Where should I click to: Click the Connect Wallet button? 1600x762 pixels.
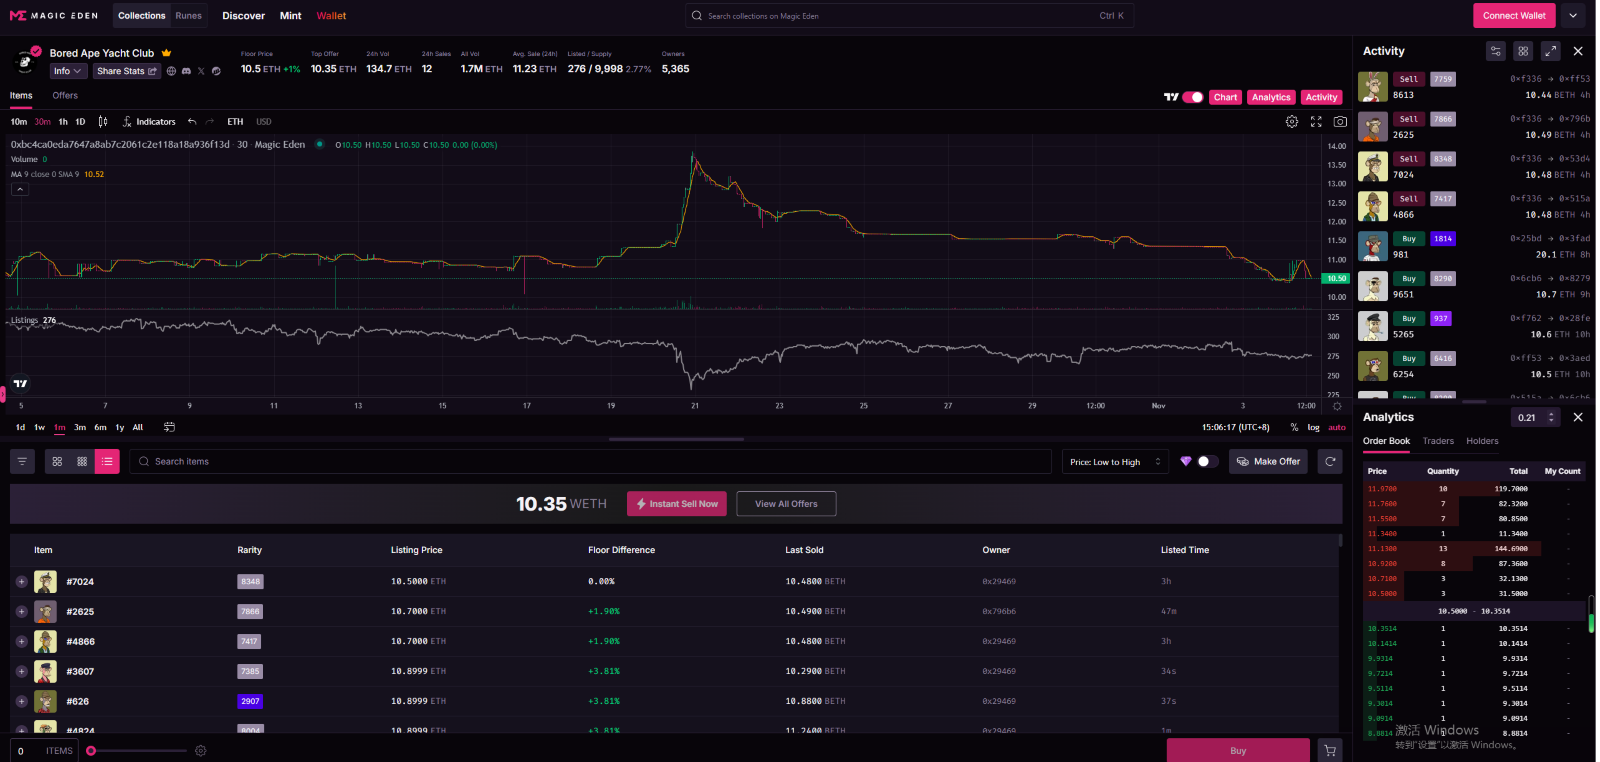[x=1514, y=15]
